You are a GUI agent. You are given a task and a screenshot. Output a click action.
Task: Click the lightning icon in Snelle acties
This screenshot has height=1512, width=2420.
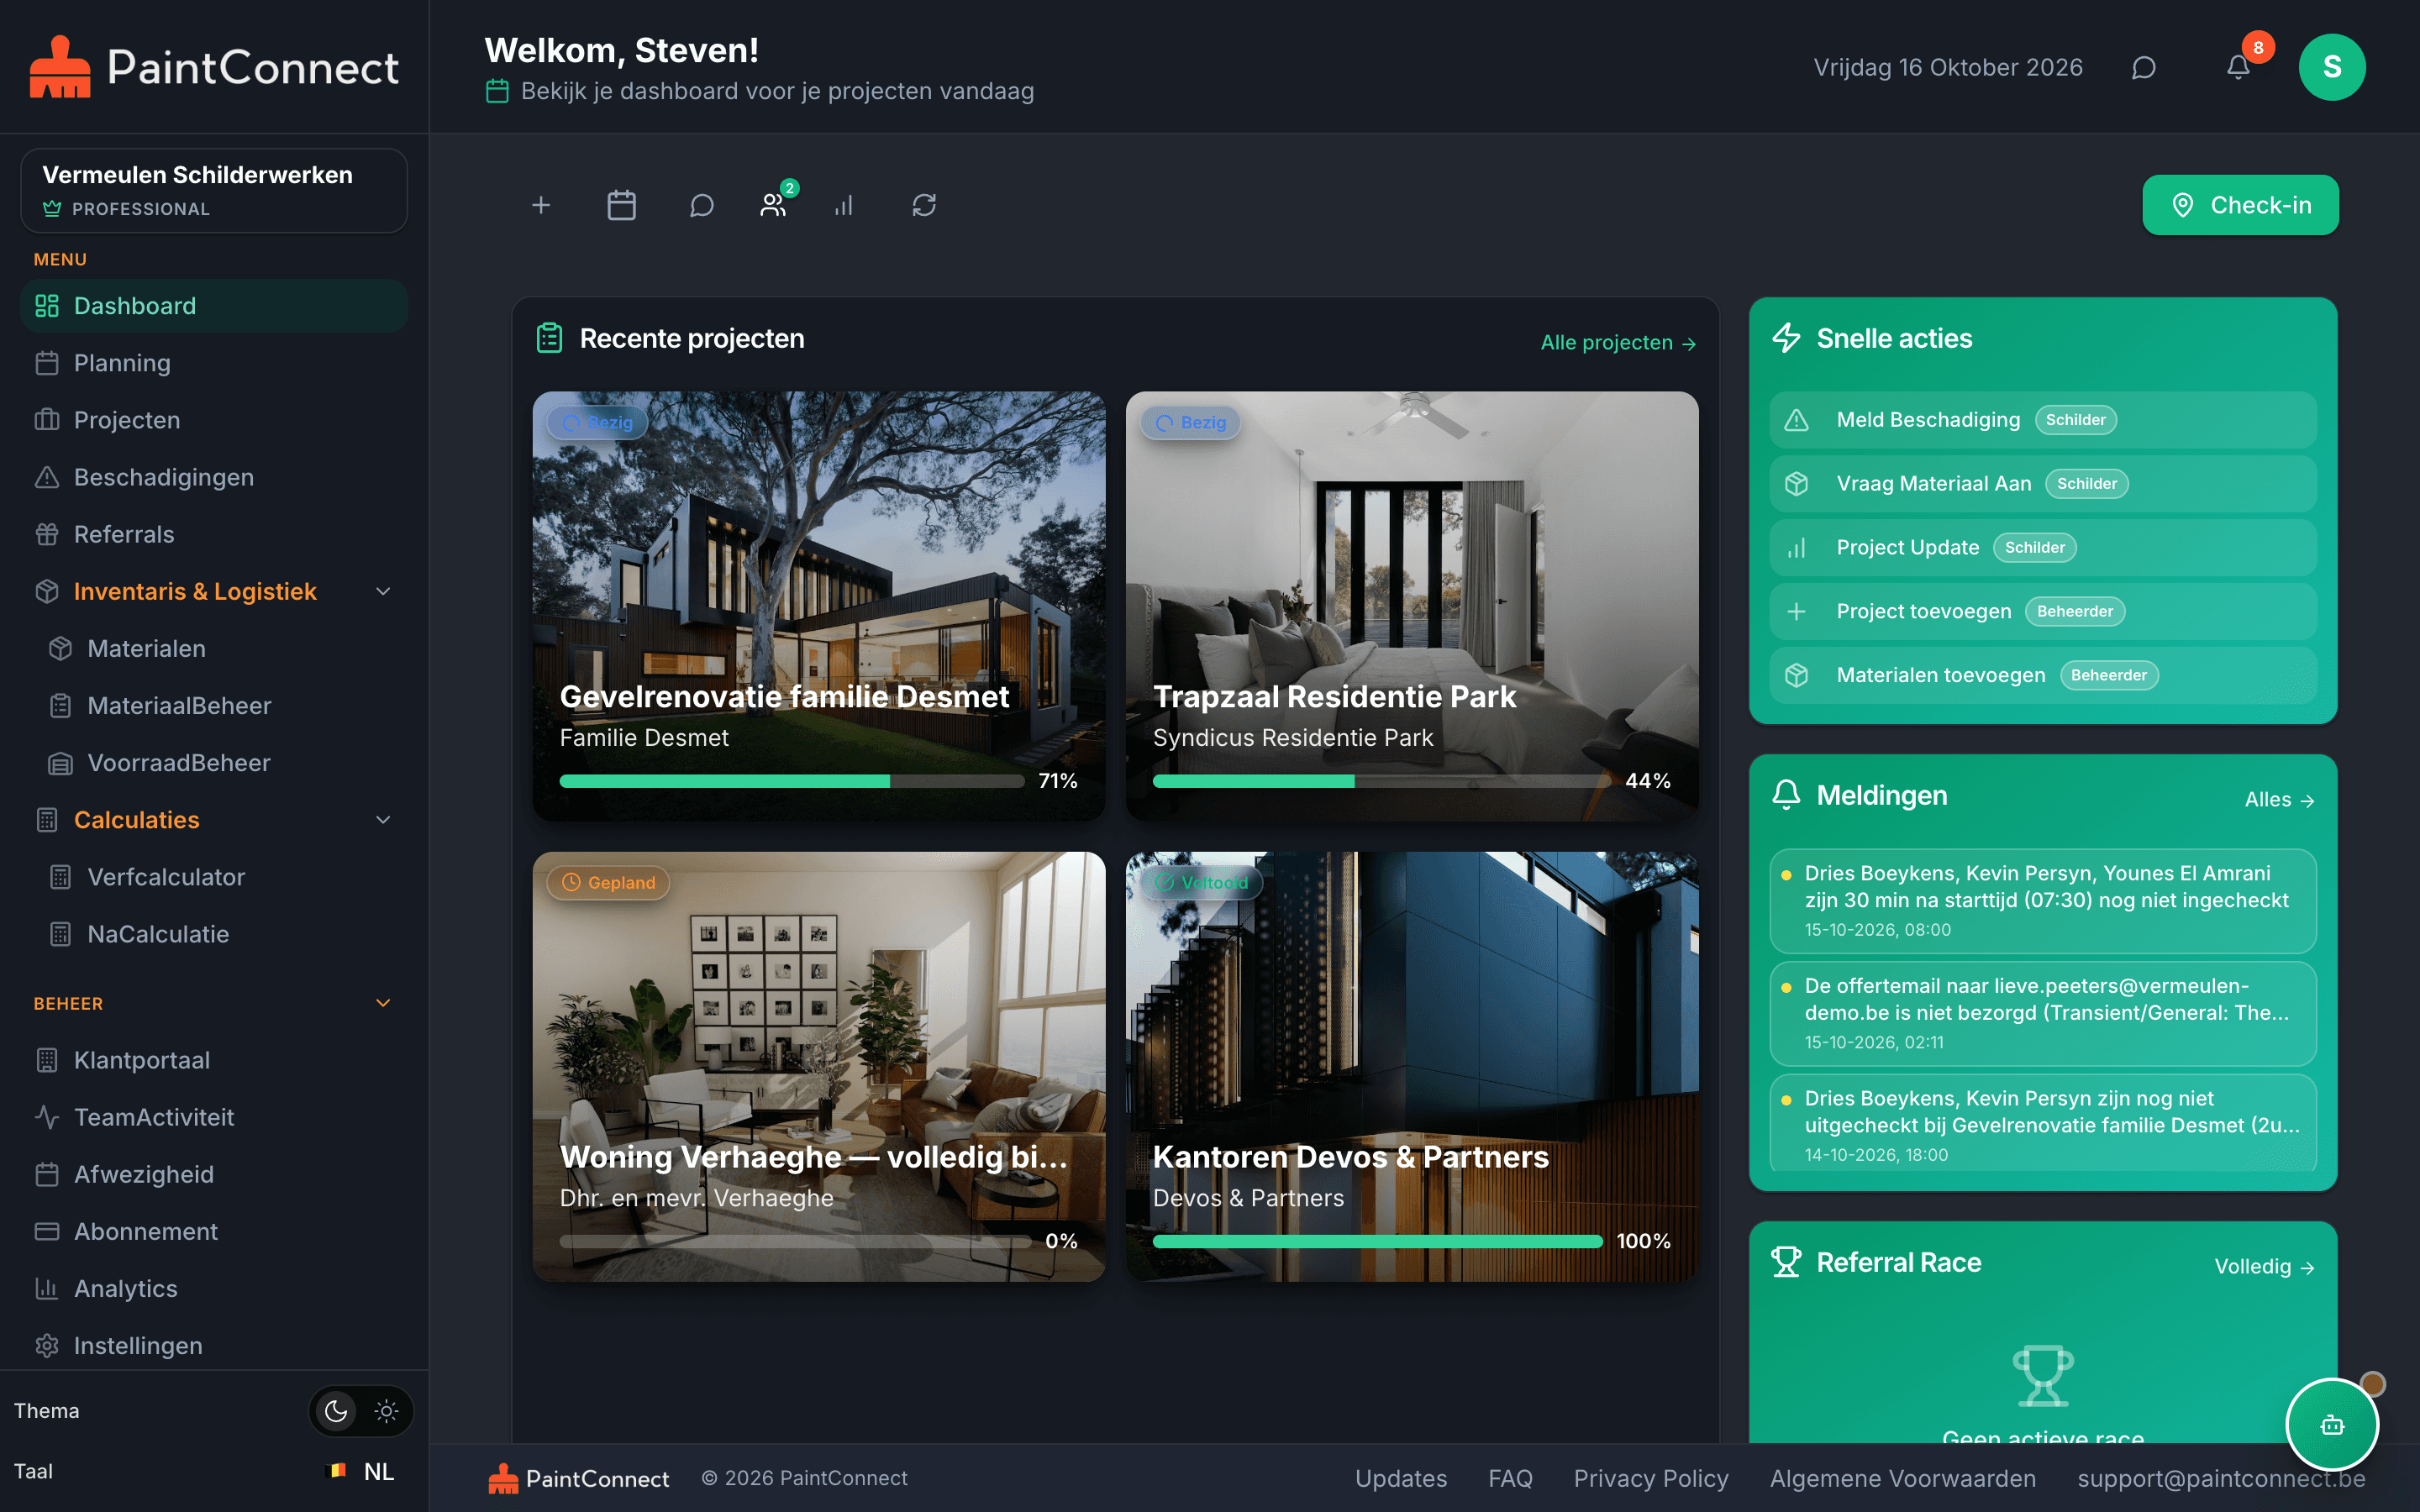coord(1786,338)
